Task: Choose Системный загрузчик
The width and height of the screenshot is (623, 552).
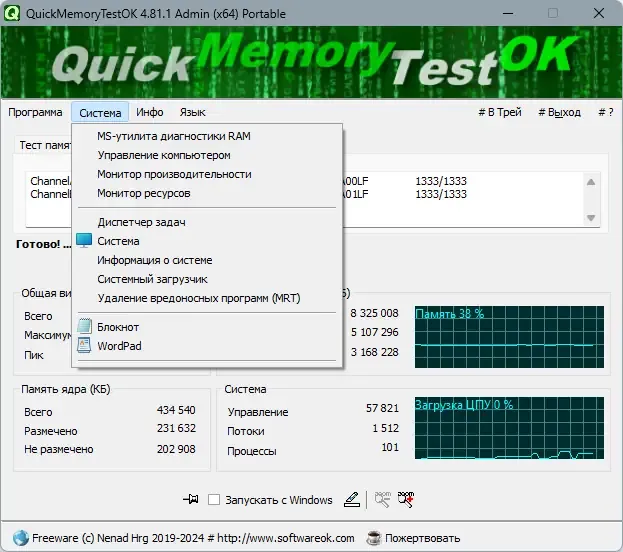Action: (x=207, y=279)
